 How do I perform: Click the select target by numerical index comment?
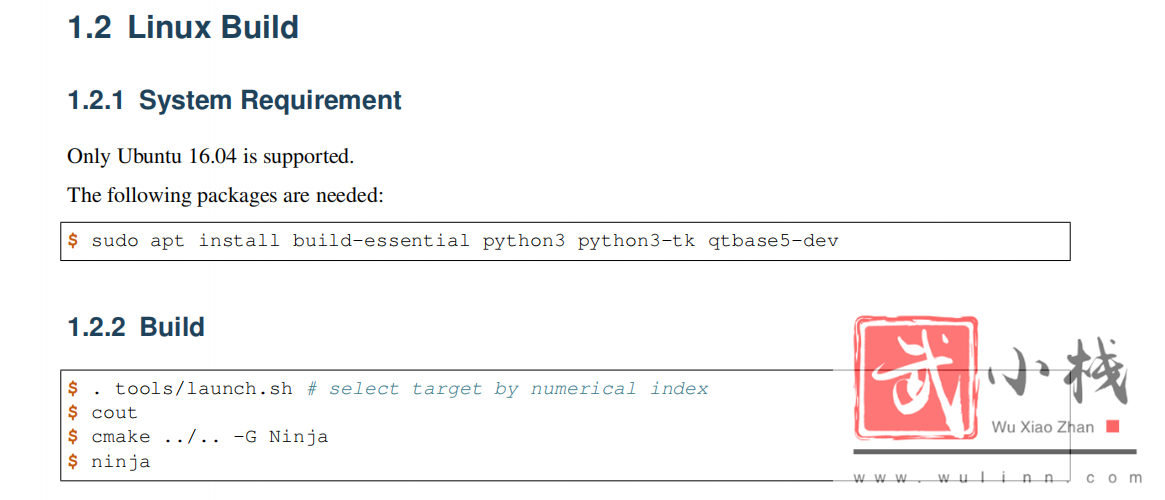click(x=507, y=389)
